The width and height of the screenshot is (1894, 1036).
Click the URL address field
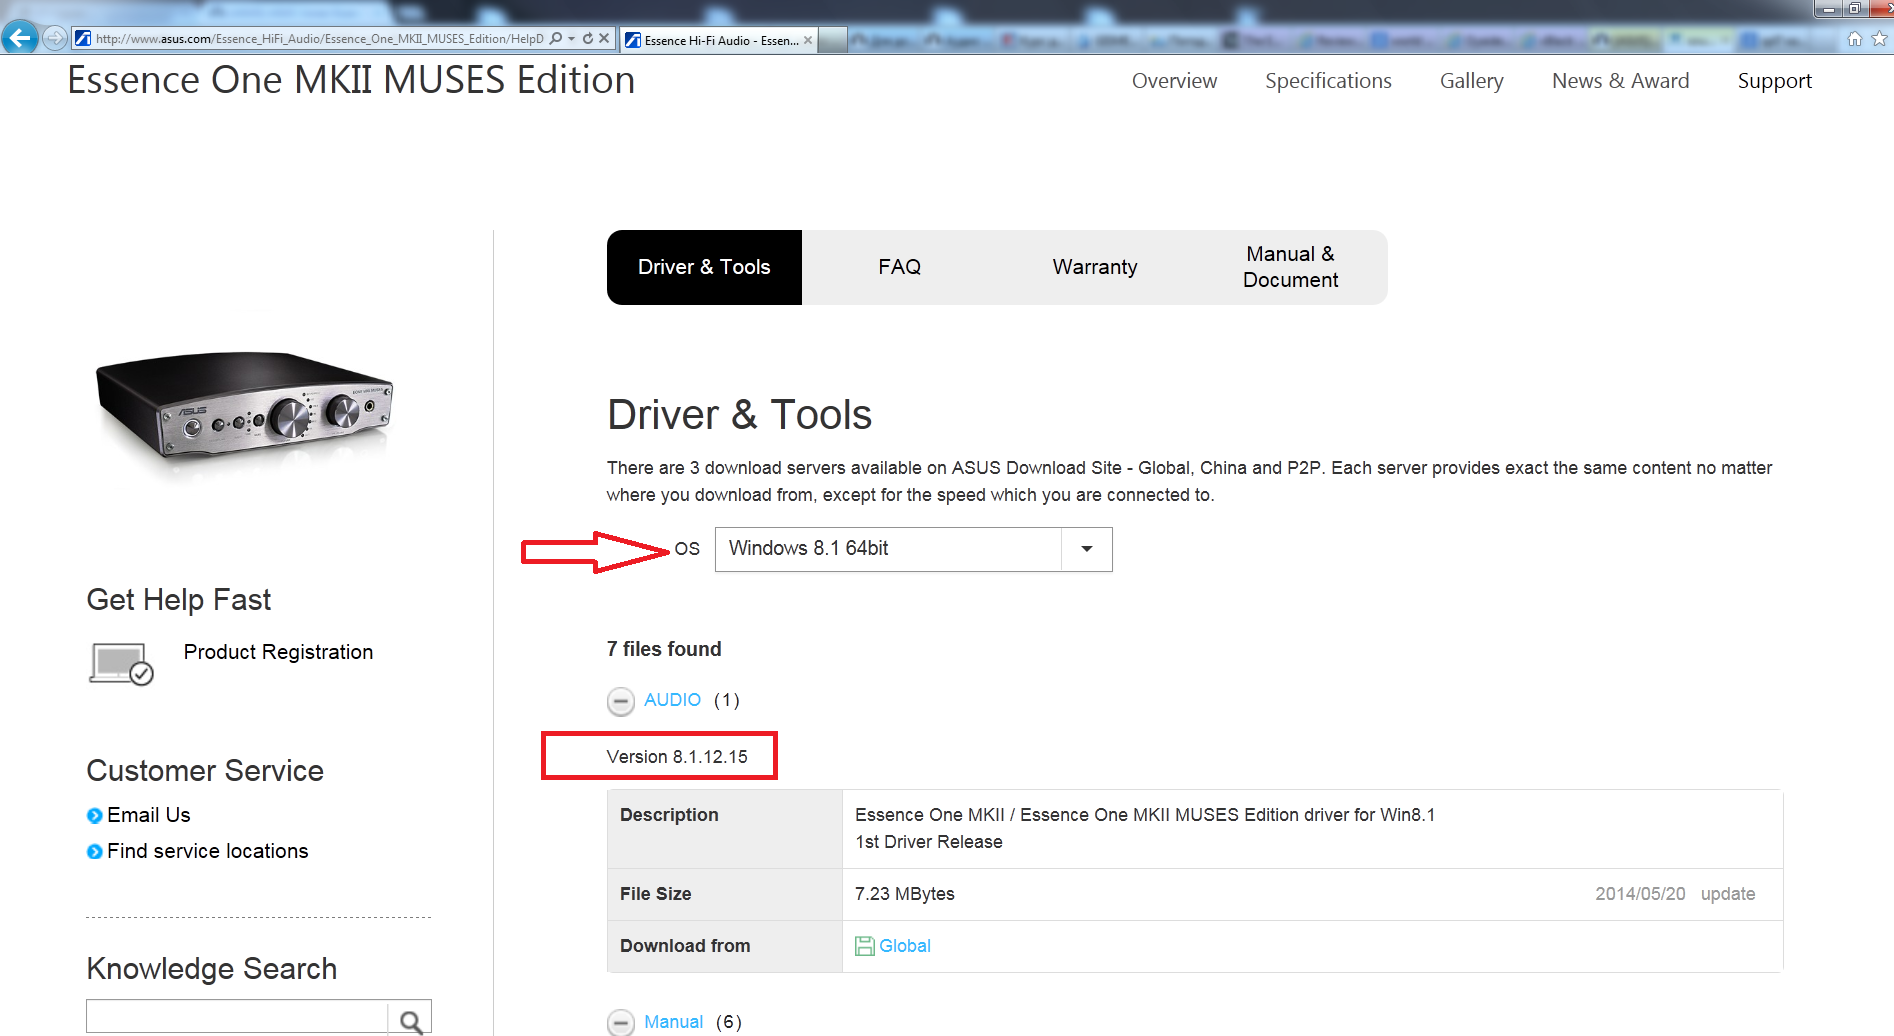[319, 38]
